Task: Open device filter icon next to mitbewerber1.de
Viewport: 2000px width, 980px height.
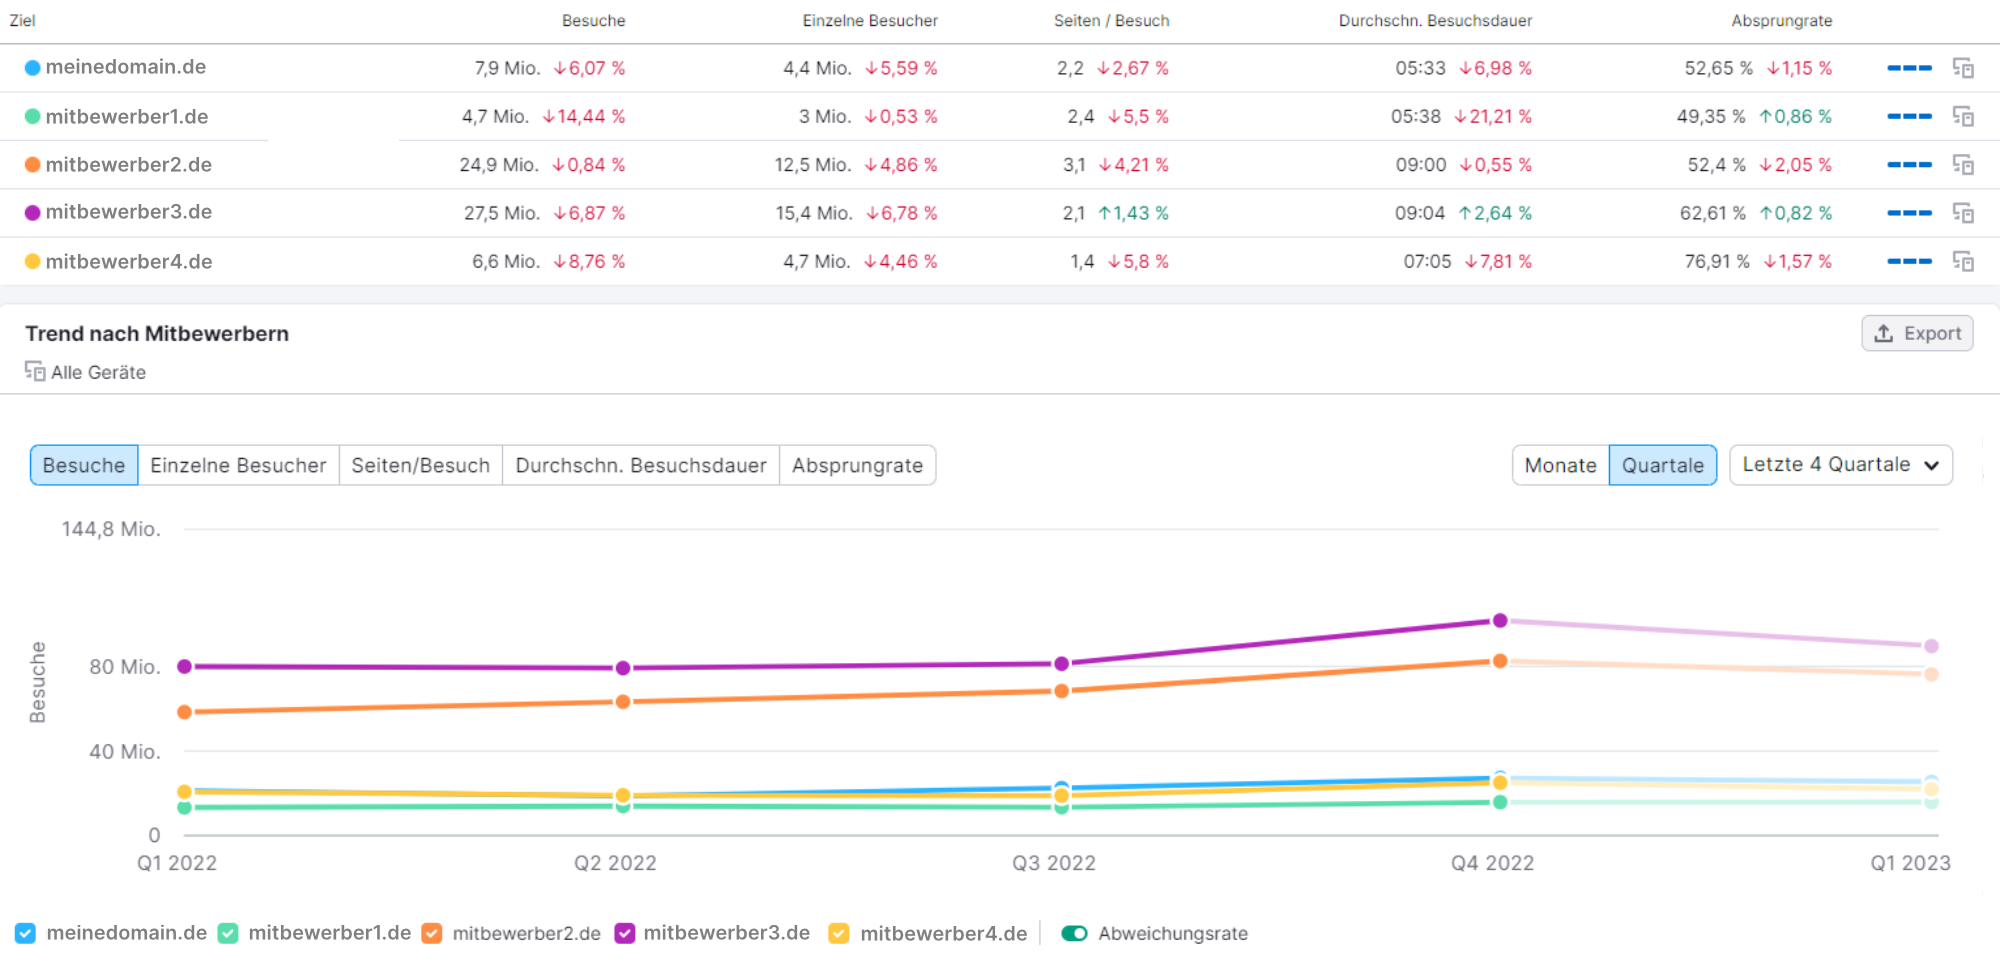Action: pyautogui.click(x=1964, y=116)
